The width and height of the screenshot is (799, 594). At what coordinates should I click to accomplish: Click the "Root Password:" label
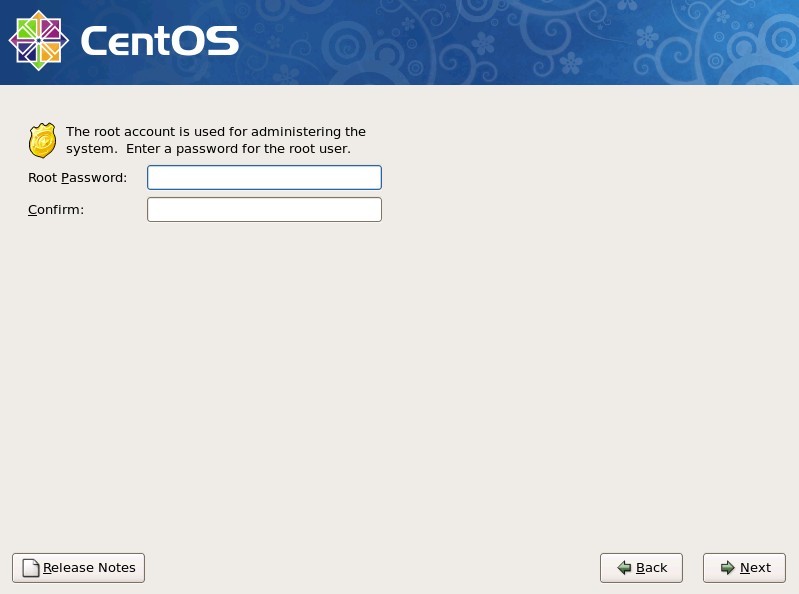click(x=77, y=178)
